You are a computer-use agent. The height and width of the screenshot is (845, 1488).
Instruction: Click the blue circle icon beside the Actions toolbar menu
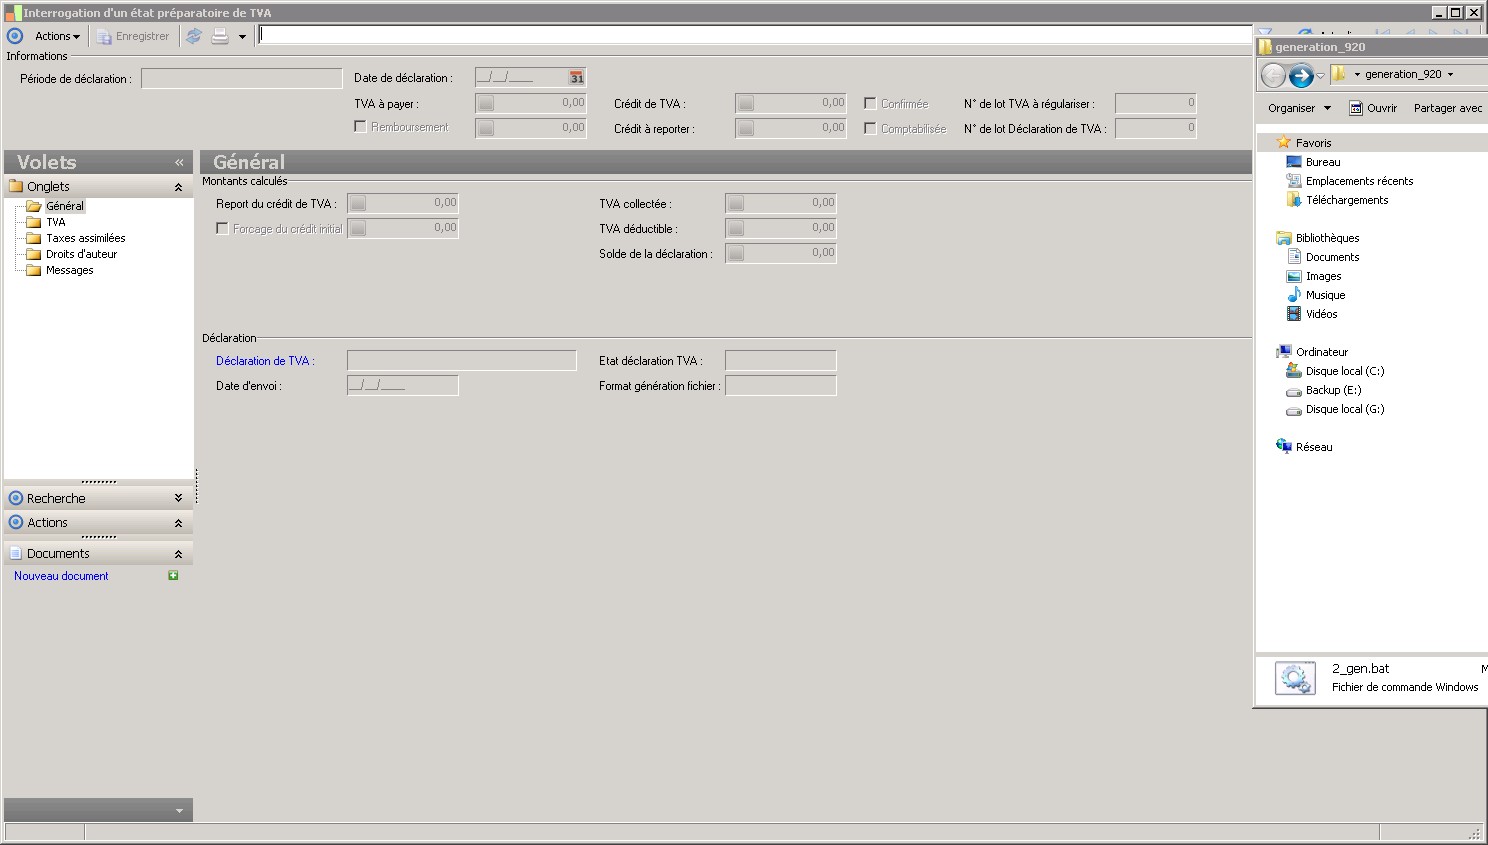click(x=15, y=36)
